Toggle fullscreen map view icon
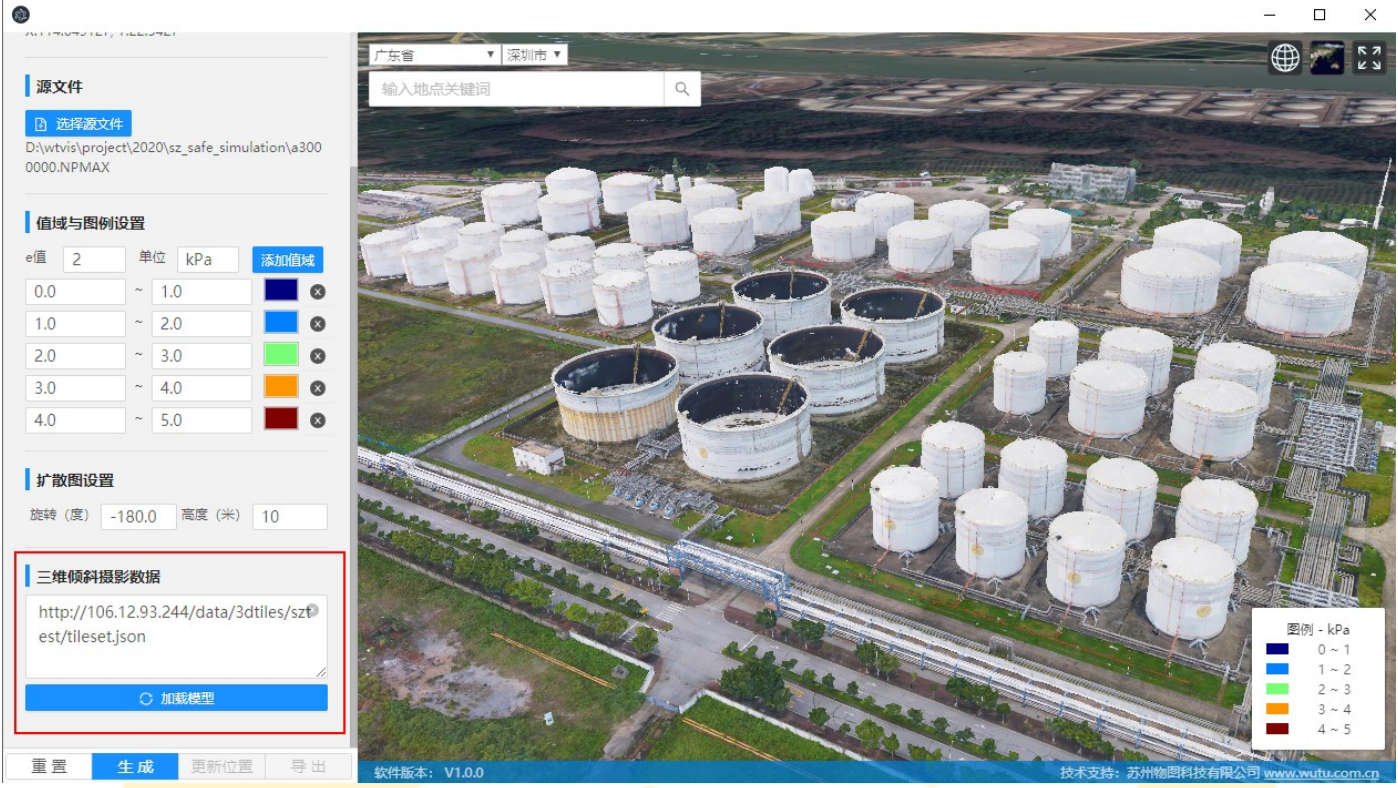The image size is (1398, 788). point(1369,58)
